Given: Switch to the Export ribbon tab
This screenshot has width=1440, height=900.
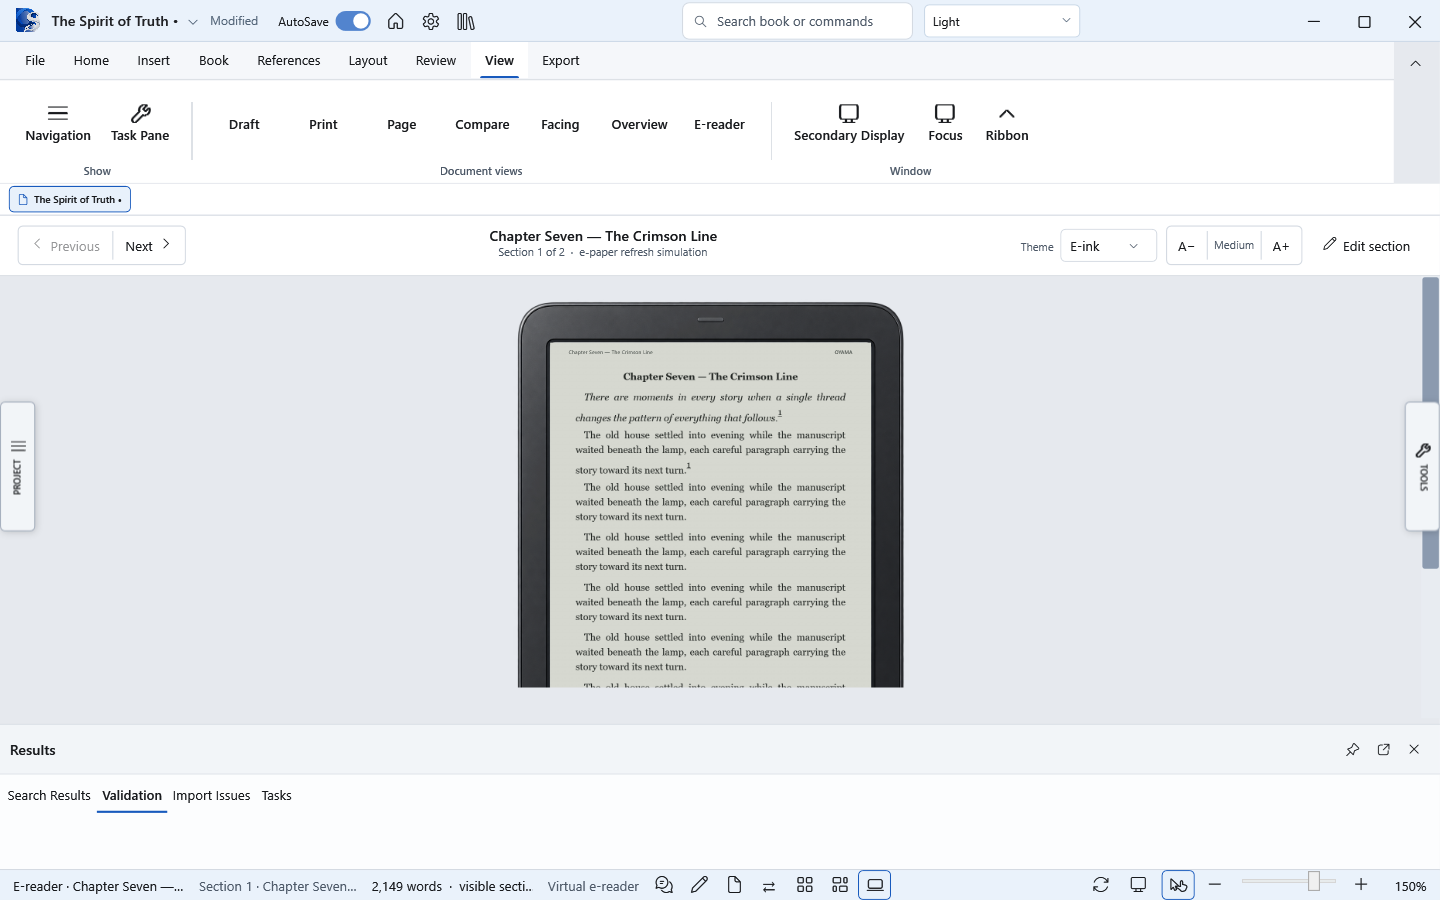Looking at the screenshot, I should pyautogui.click(x=561, y=60).
